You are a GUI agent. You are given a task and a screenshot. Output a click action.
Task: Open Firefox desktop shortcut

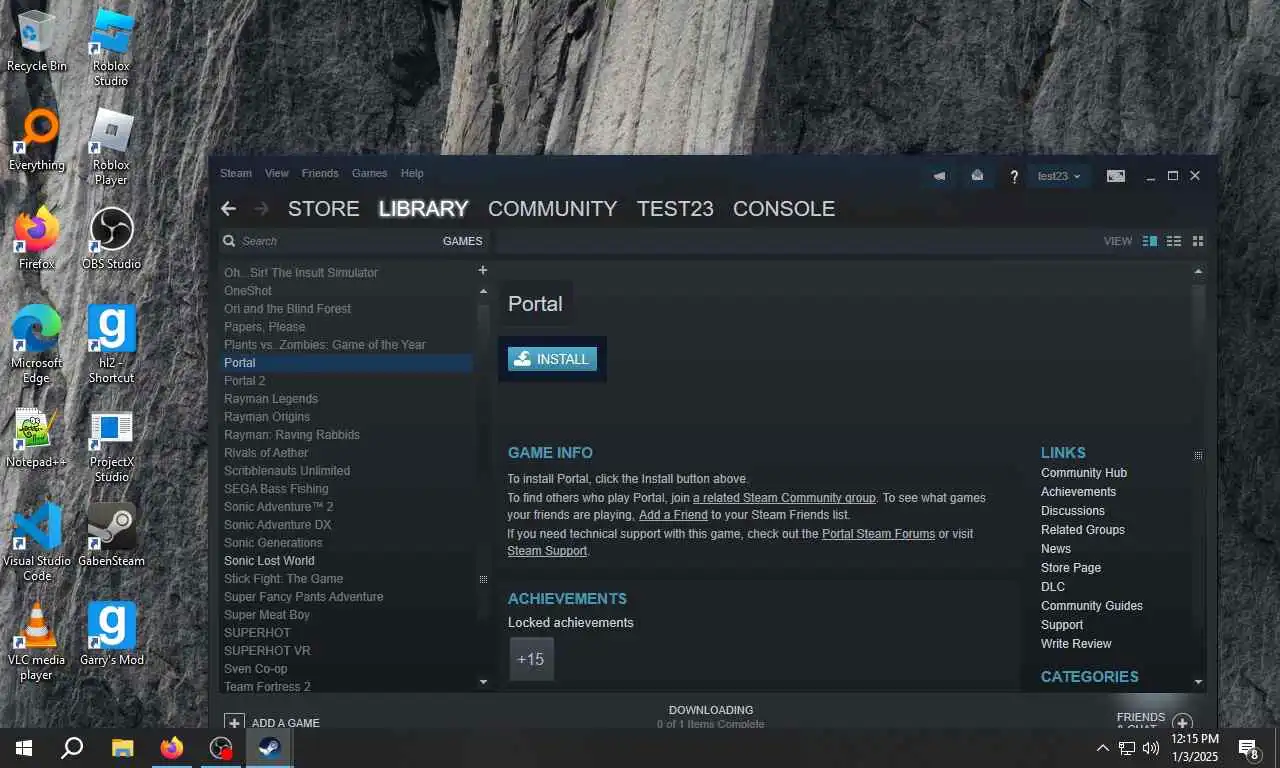click(x=37, y=240)
